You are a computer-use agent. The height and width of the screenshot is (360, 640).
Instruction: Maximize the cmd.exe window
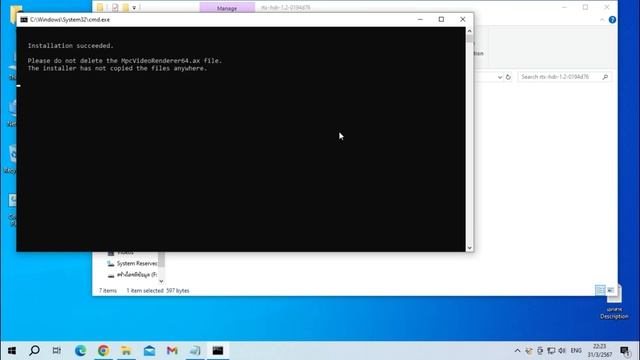click(x=441, y=19)
